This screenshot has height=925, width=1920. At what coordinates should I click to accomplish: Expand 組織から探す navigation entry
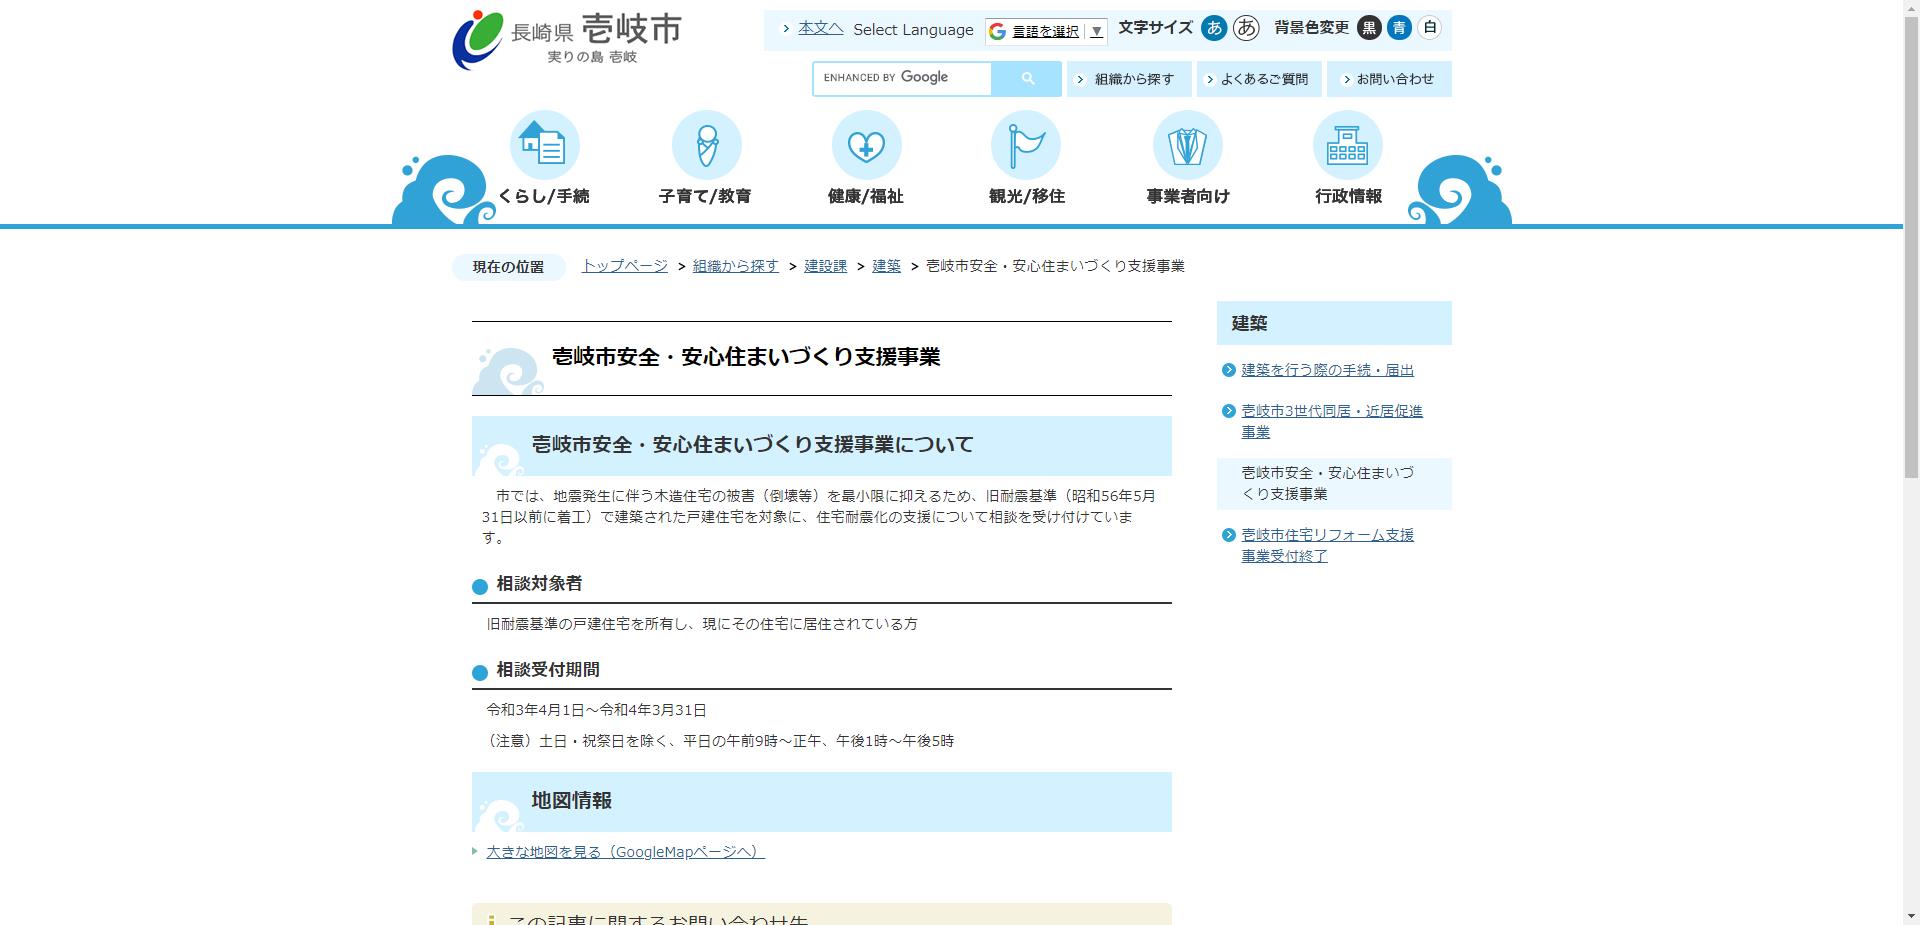1128,78
